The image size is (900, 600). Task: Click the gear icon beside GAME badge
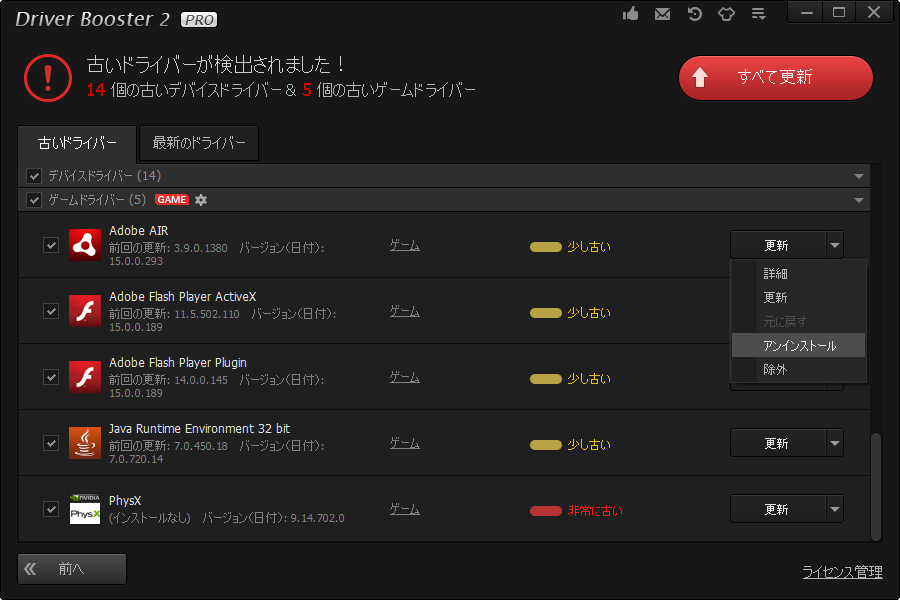point(201,200)
